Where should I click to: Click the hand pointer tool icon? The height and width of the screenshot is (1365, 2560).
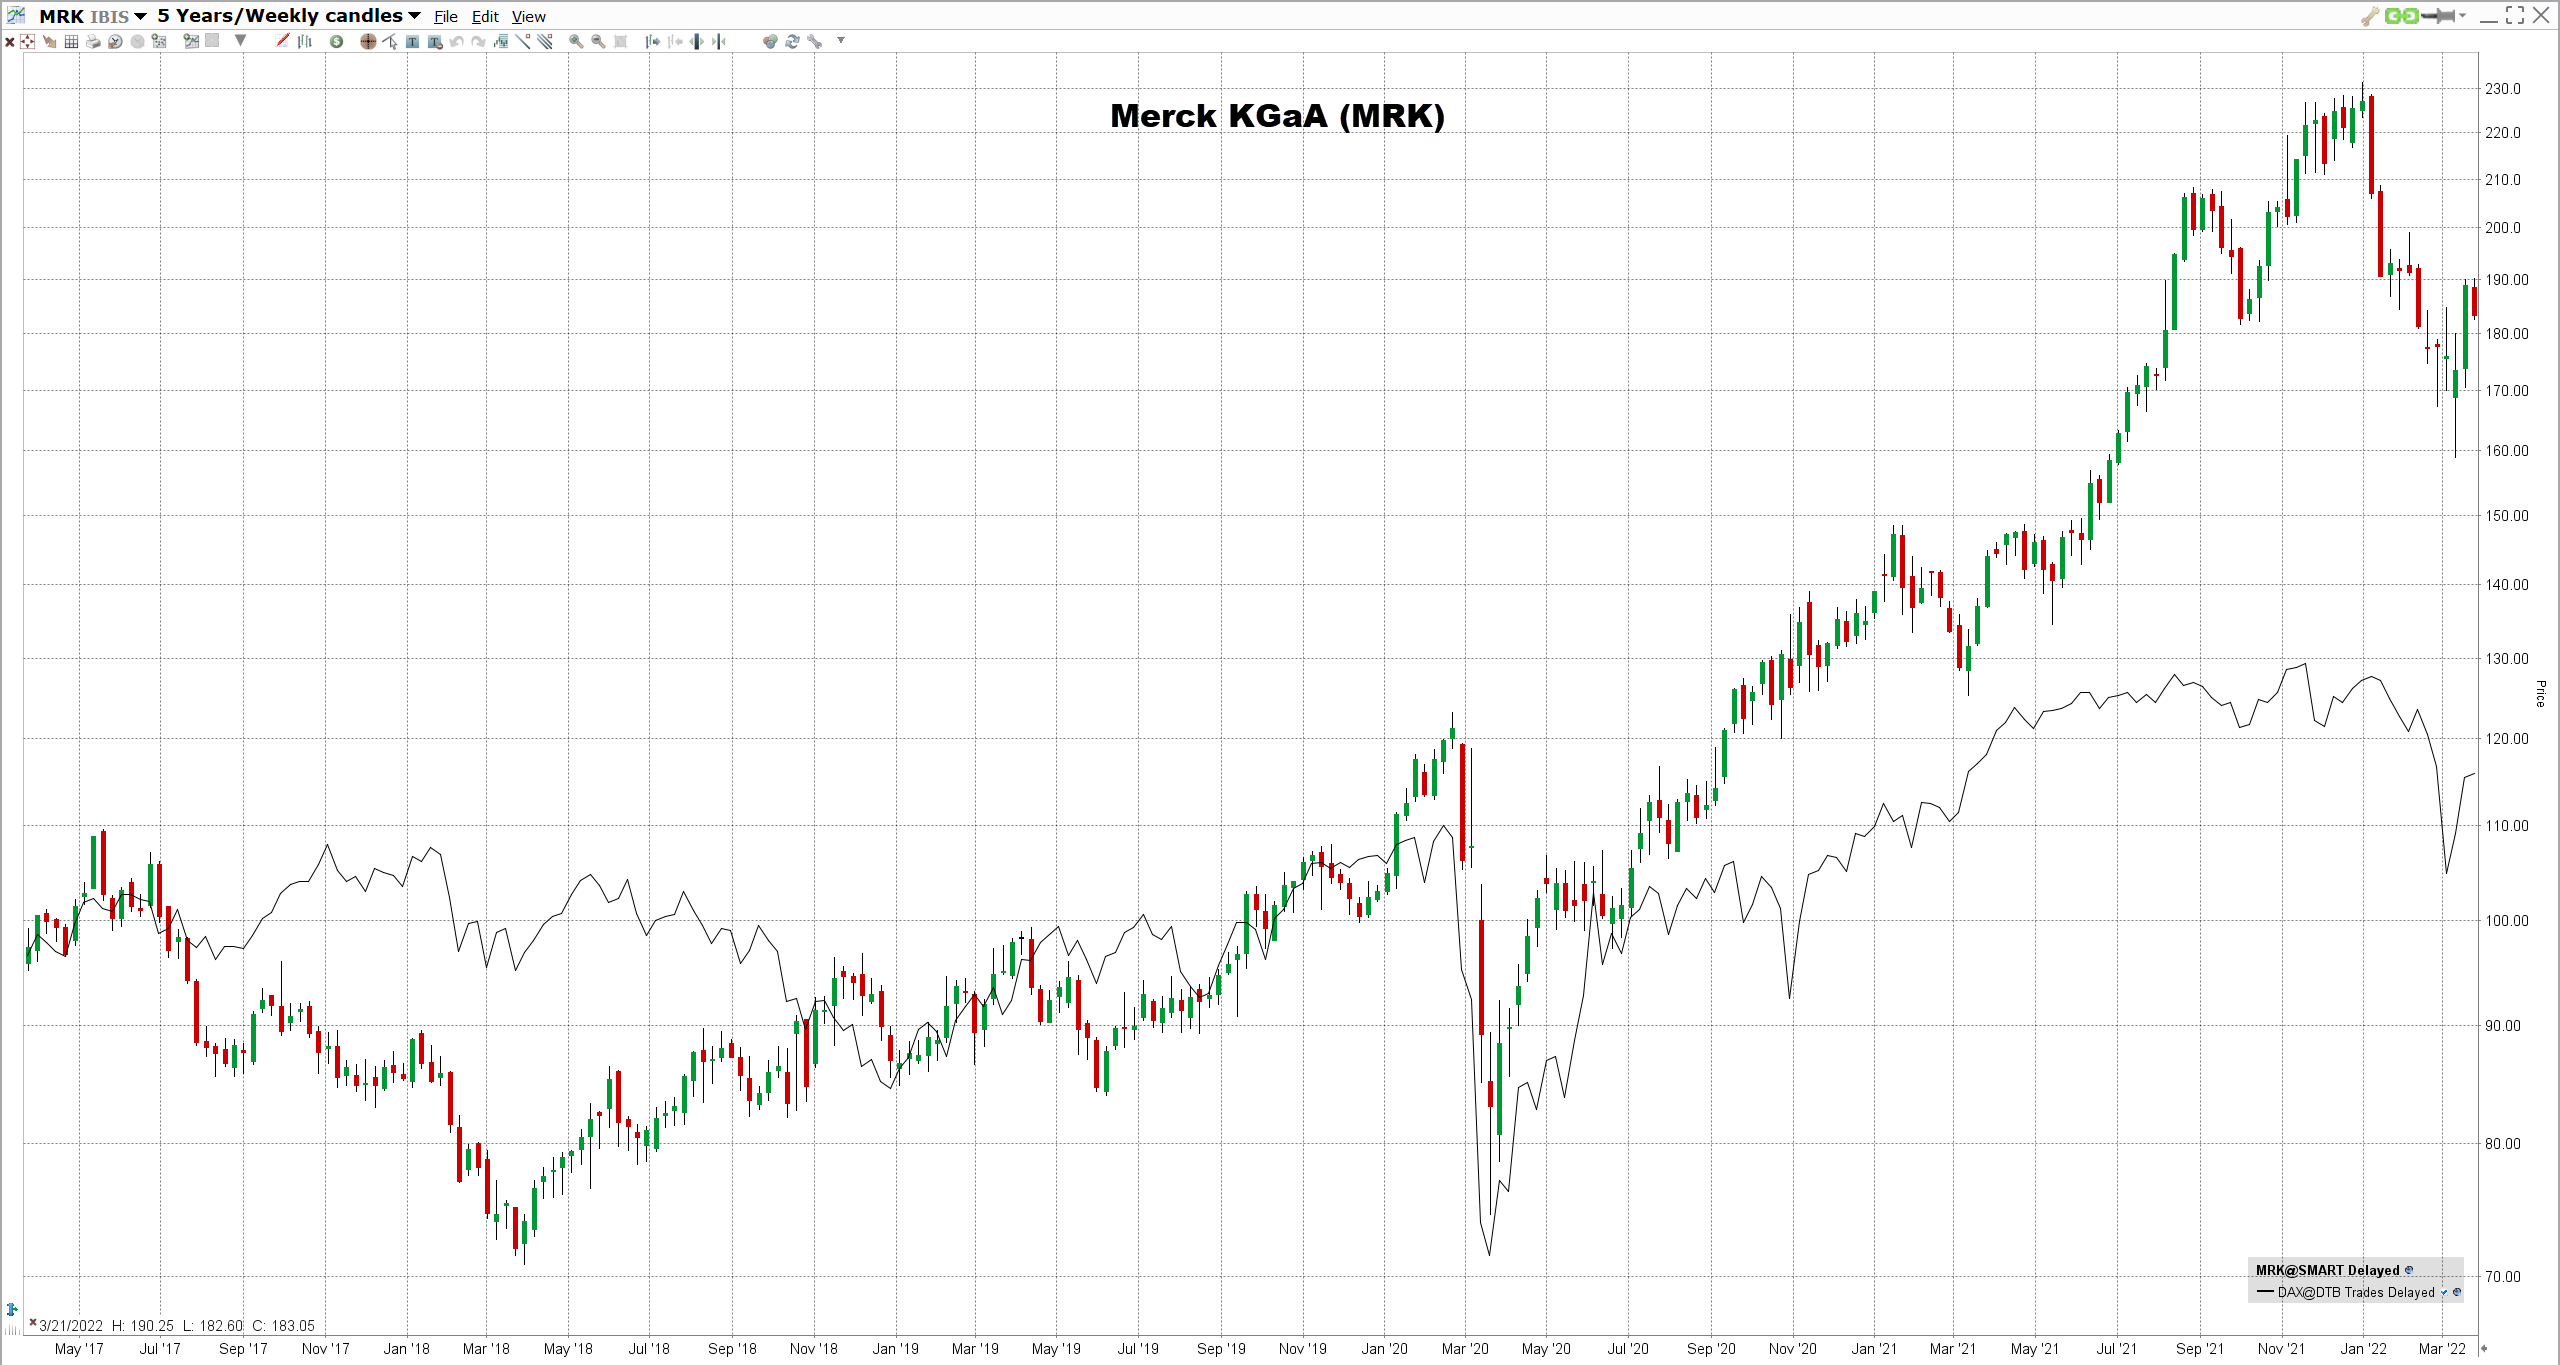pyautogui.click(x=49, y=42)
